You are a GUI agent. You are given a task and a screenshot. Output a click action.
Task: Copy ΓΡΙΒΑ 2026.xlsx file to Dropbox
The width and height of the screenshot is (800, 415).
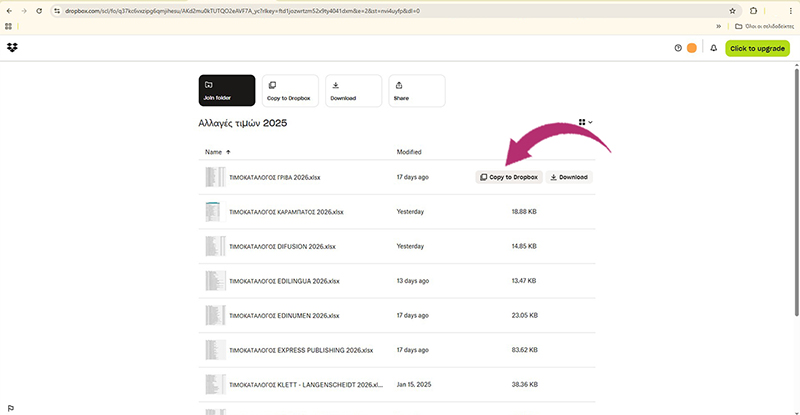509,177
